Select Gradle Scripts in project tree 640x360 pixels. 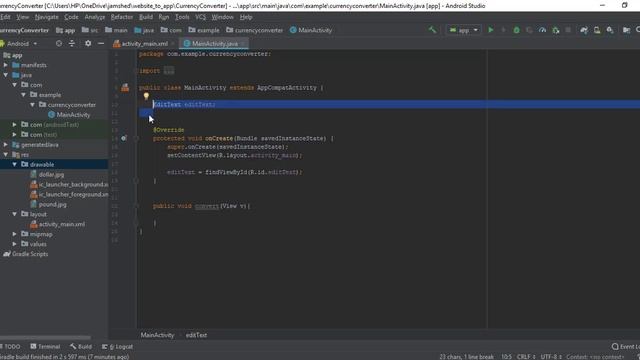[26, 254]
